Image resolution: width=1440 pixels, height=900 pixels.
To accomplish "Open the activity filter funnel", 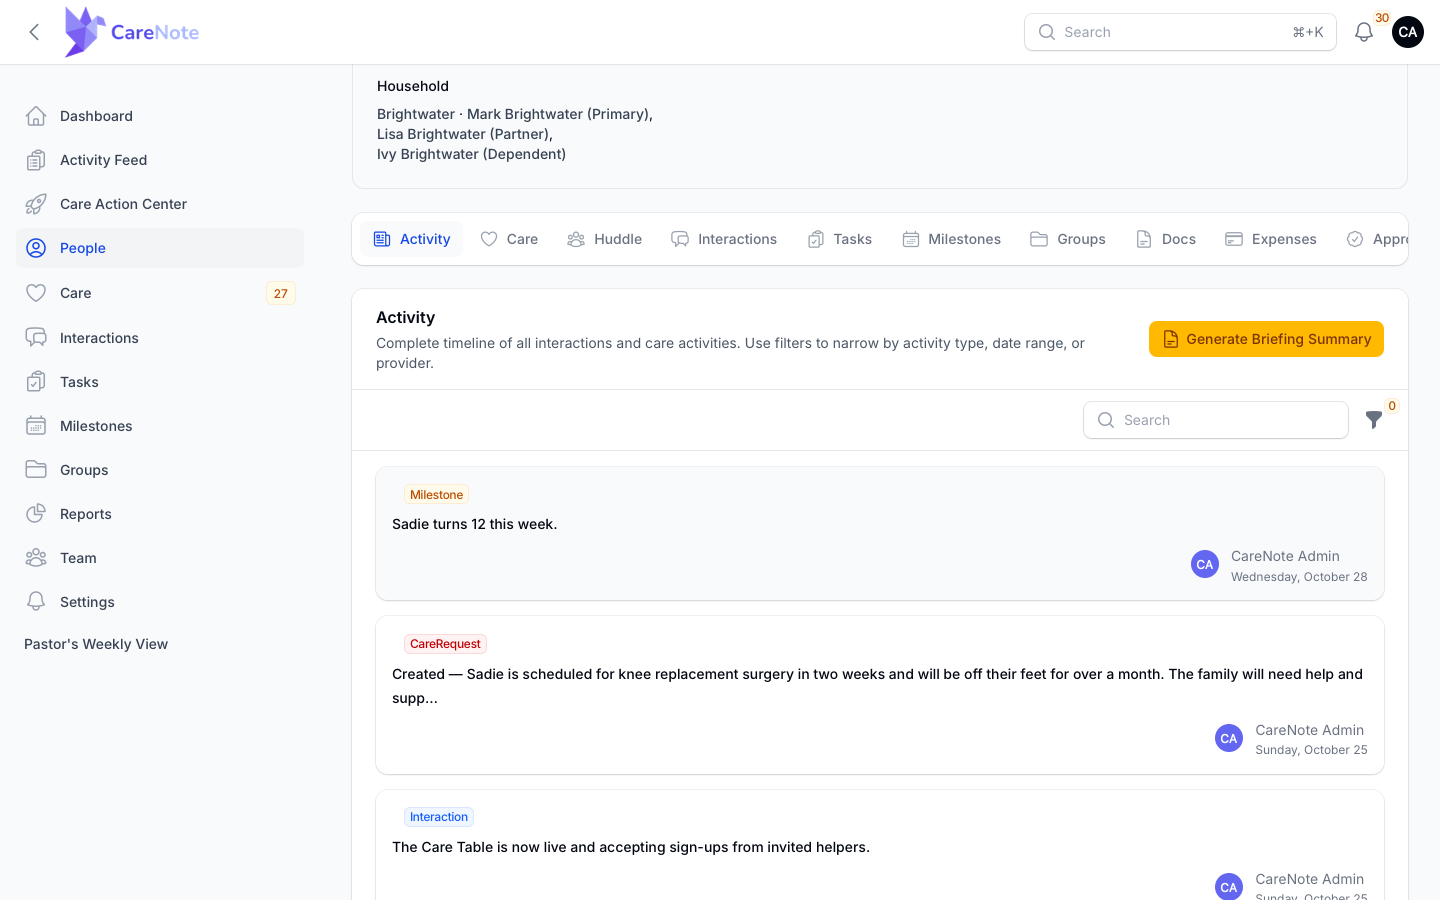I will pyautogui.click(x=1374, y=420).
